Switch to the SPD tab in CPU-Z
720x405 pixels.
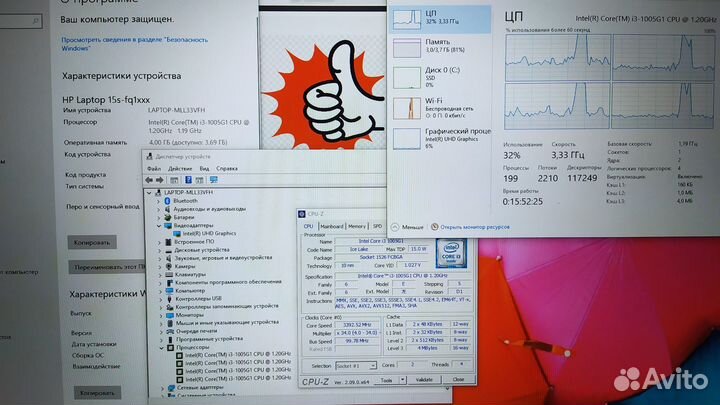click(377, 226)
